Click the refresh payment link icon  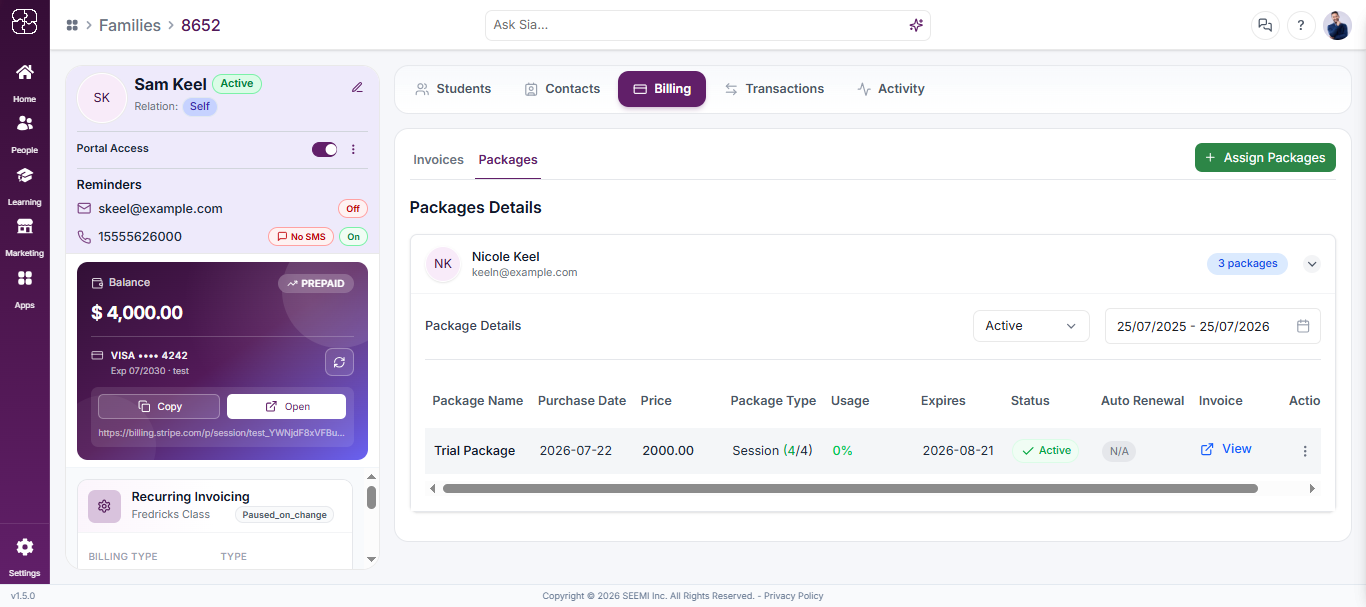(339, 362)
